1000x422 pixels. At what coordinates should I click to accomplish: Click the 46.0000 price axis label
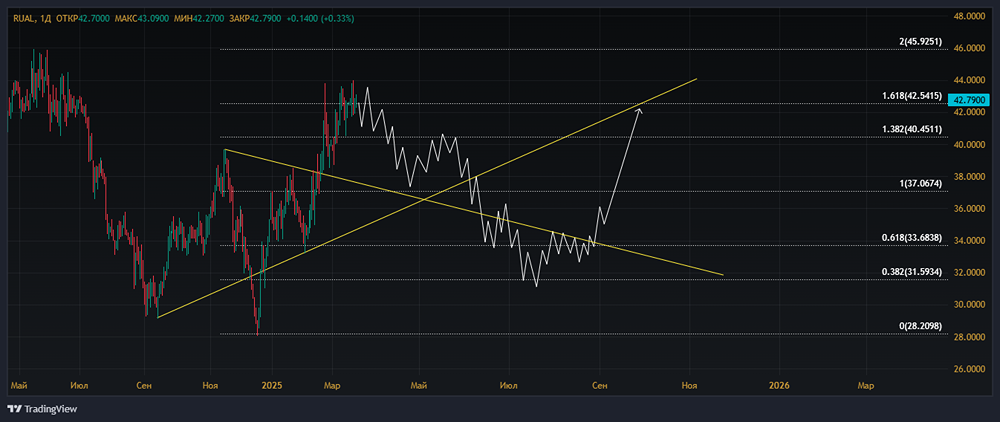[x=968, y=48]
